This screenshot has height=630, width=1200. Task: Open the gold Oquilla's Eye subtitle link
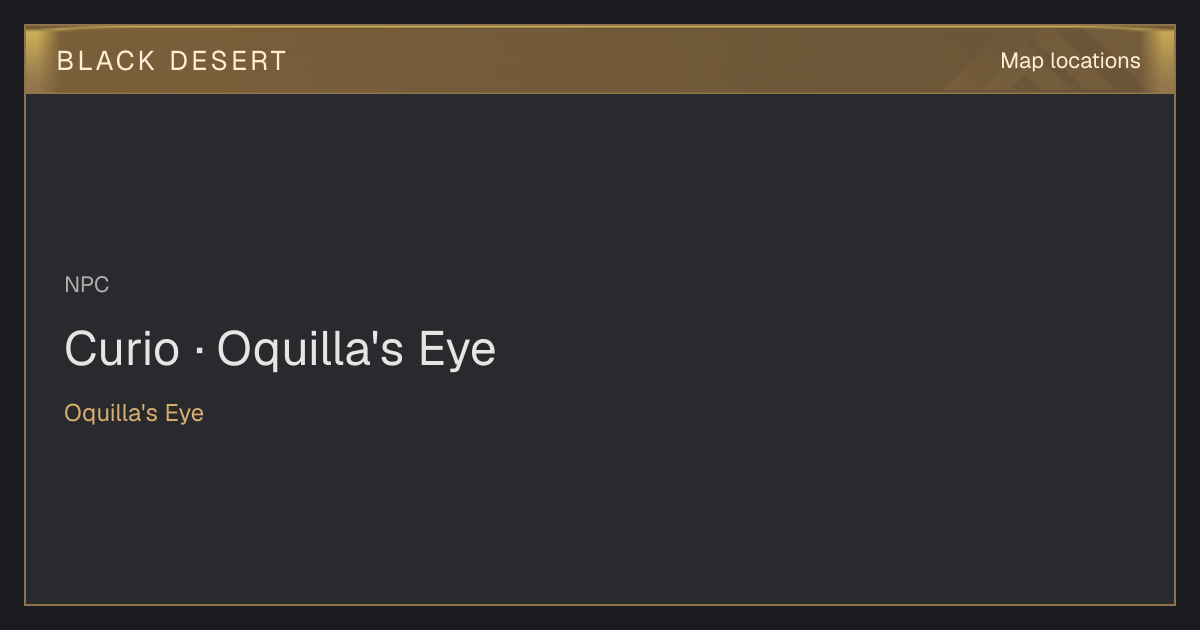pos(134,413)
